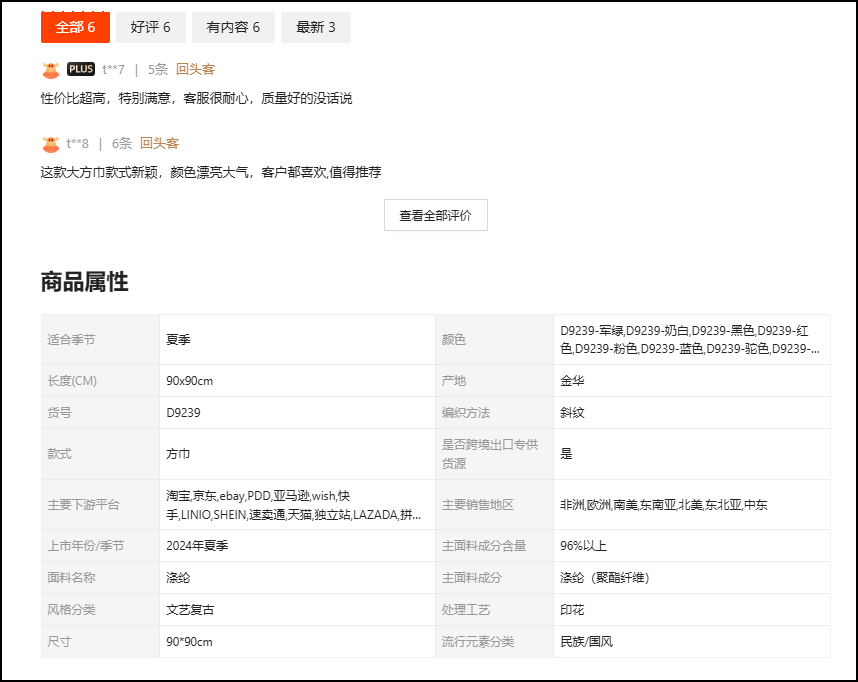Click the 货号 attribute label
Image resolution: width=858 pixels, height=682 pixels.
coord(59,413)
